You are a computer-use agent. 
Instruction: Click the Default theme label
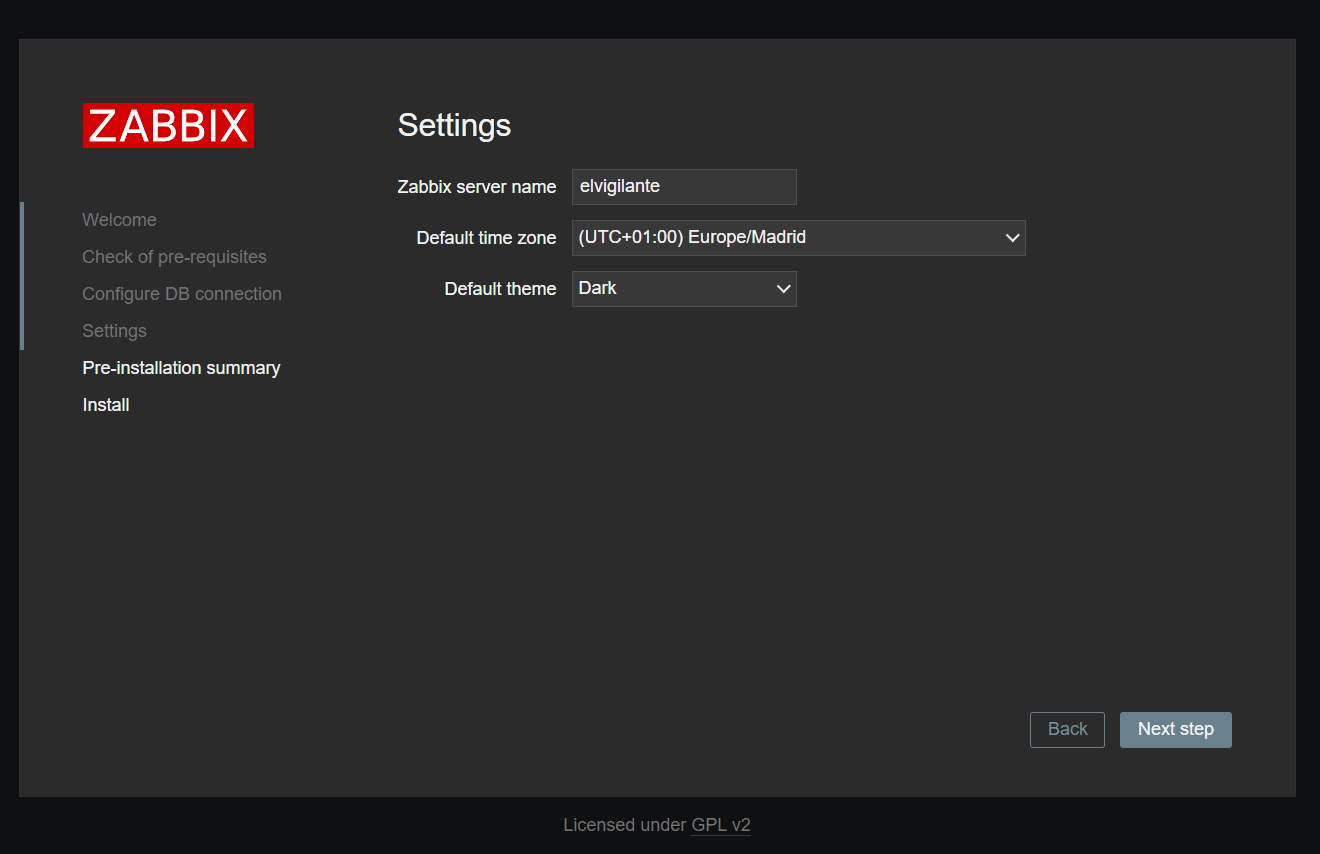tap(500, 289)
